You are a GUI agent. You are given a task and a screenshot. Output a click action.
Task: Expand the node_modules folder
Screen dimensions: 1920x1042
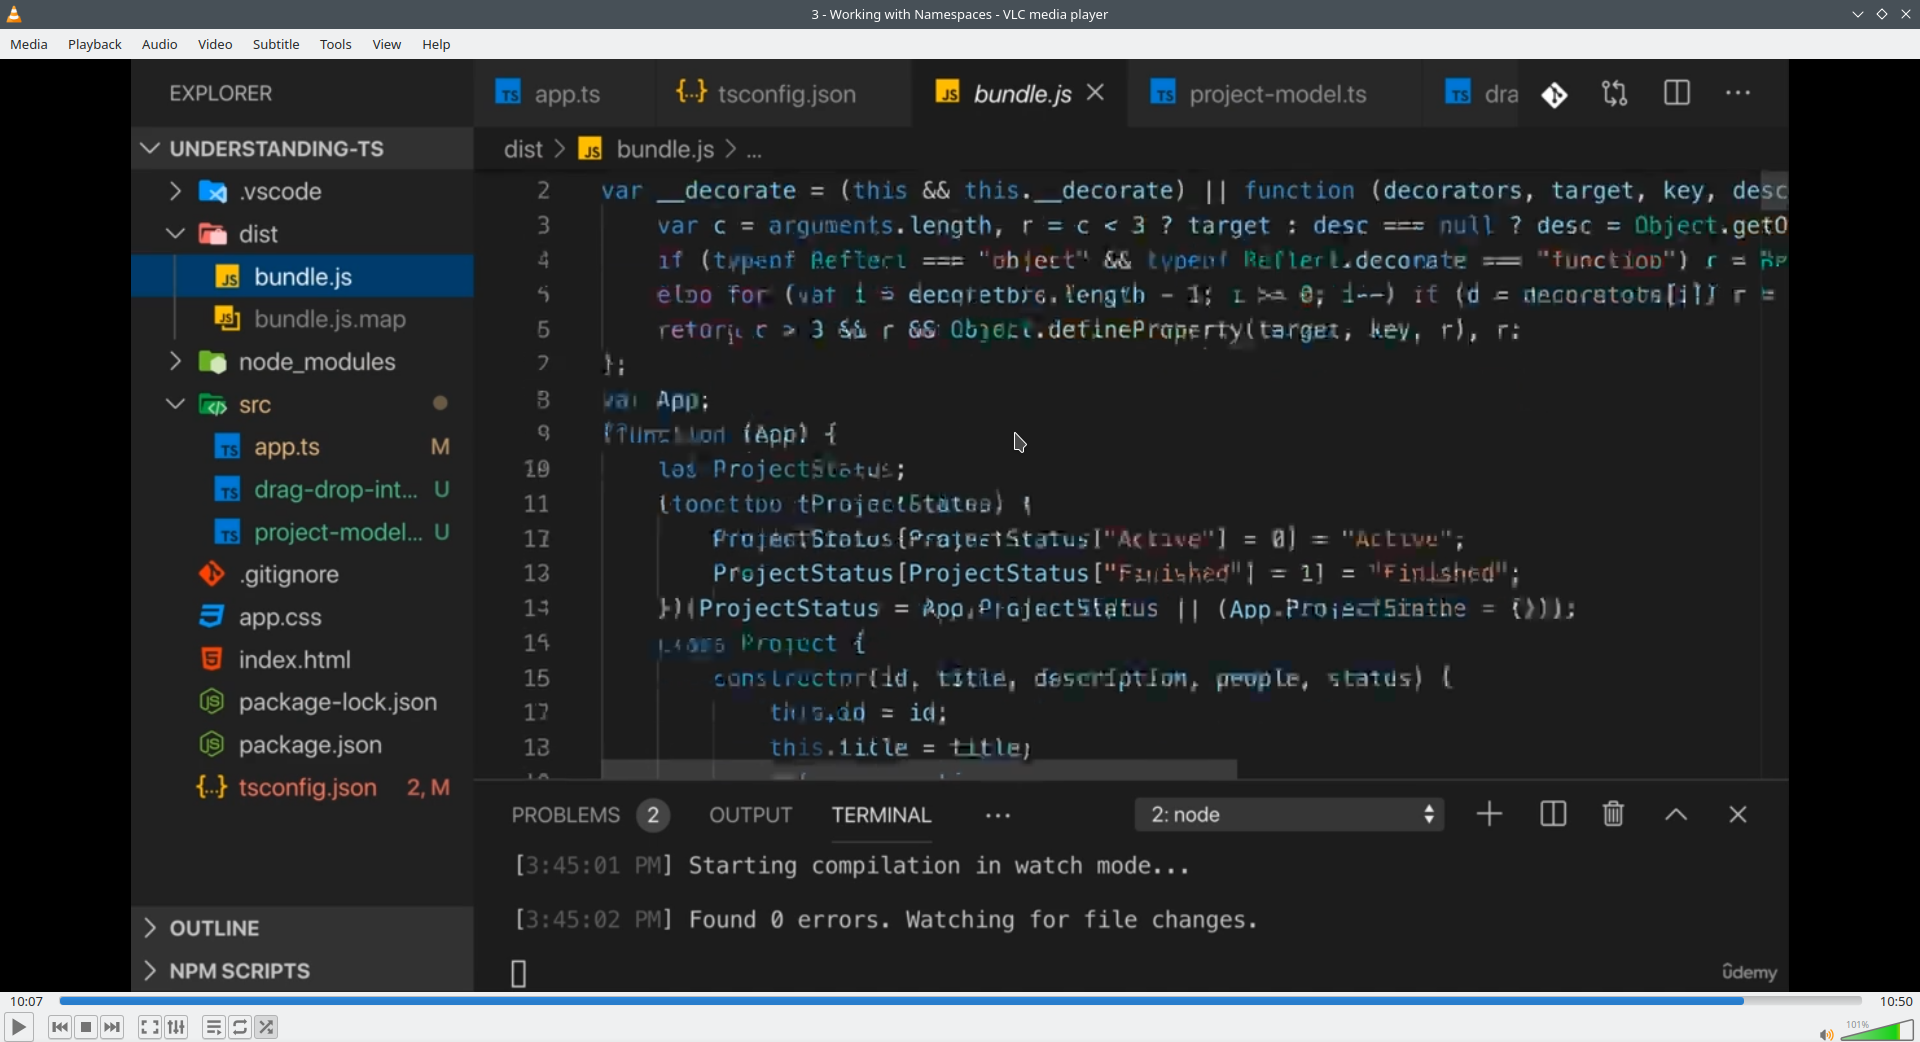click(303, 362)
